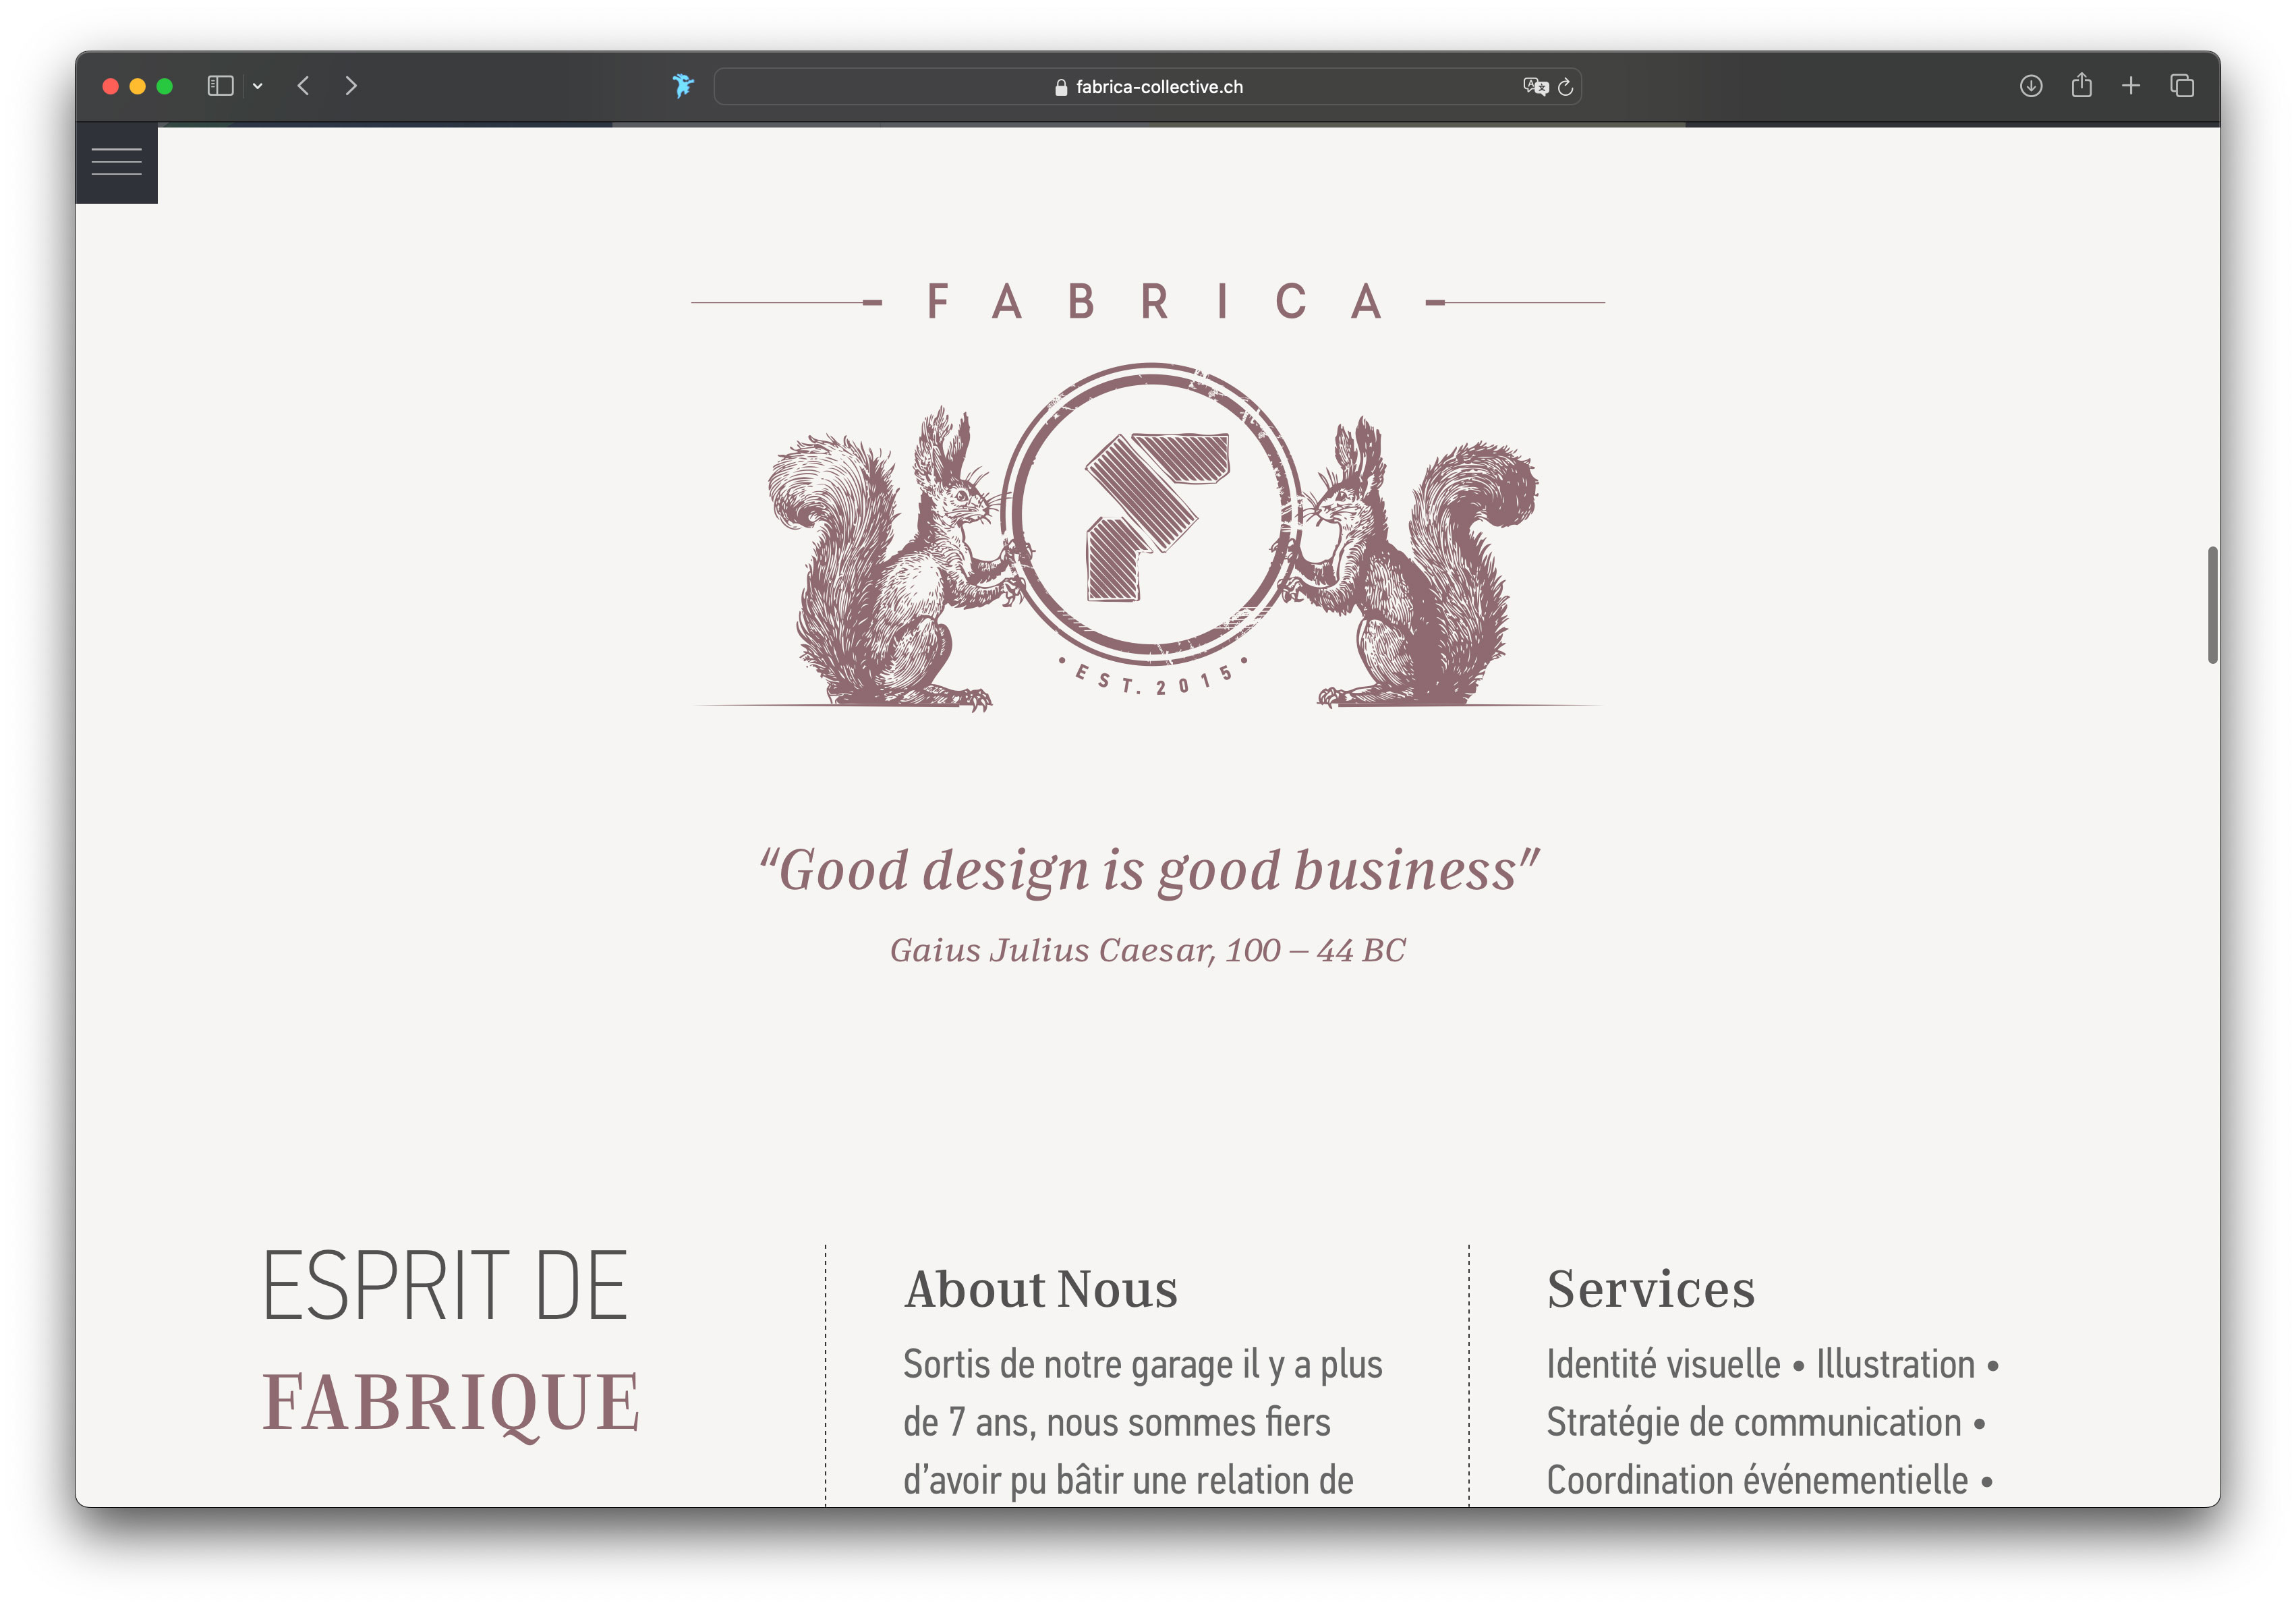Expand the sidebar tab group dropdown
The image size is (2296, 1607).
click(x=258, y=86)
